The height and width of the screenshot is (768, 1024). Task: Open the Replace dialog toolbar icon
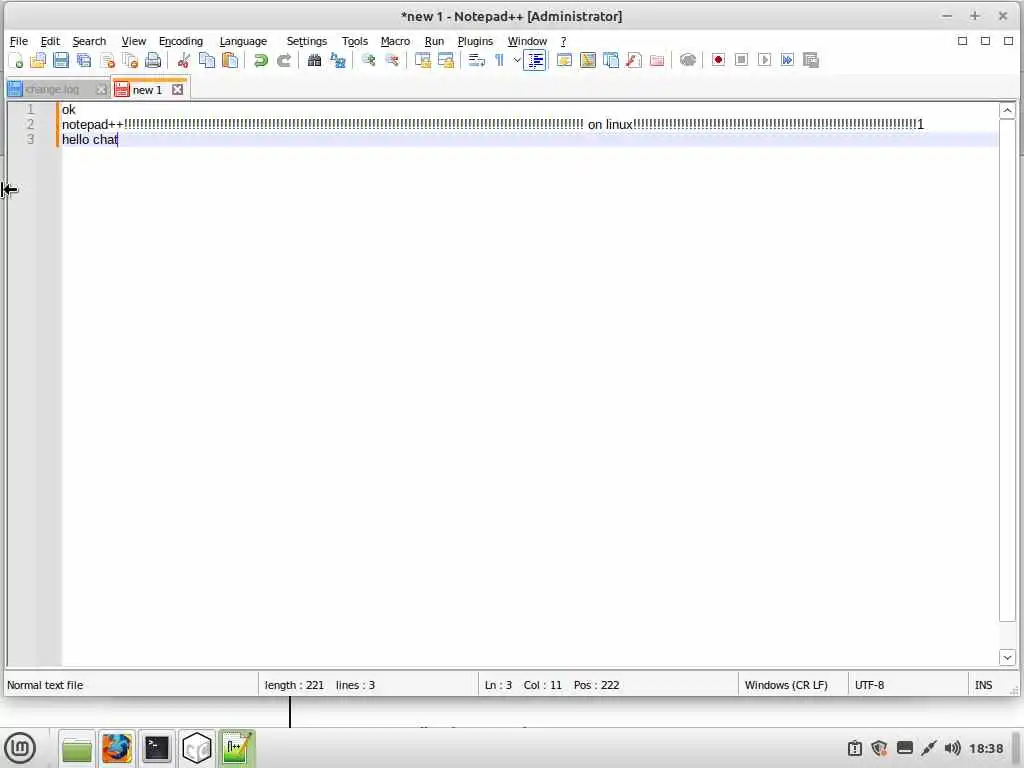[x=338, y=61]
